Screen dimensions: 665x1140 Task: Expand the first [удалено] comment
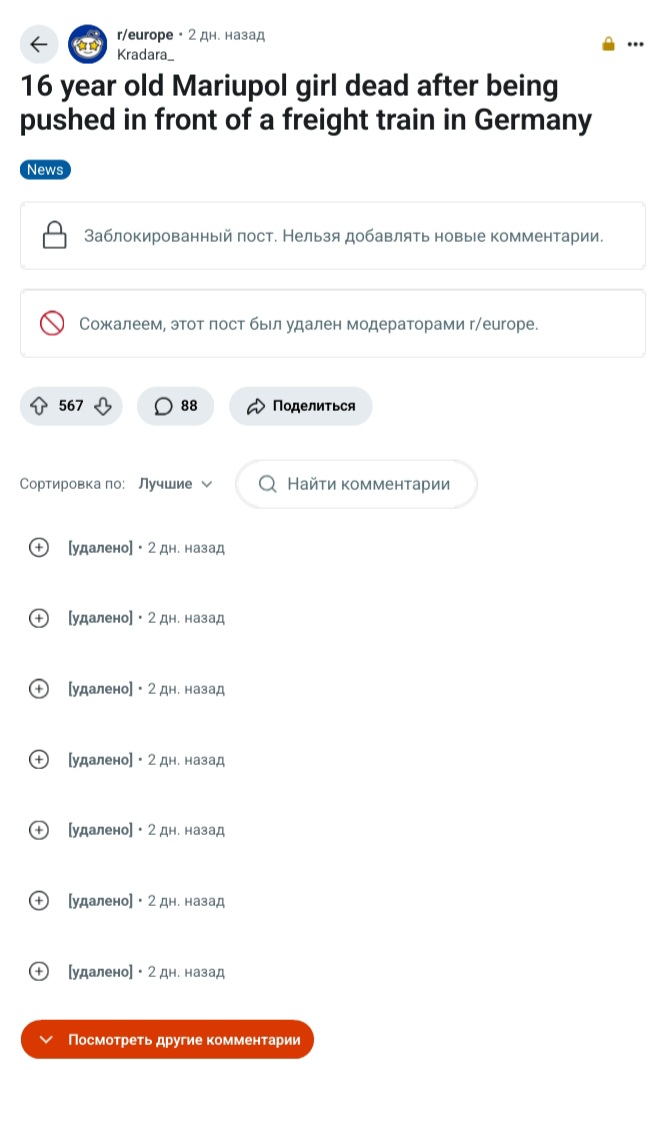pyautogui.click(x=39, y=548)
